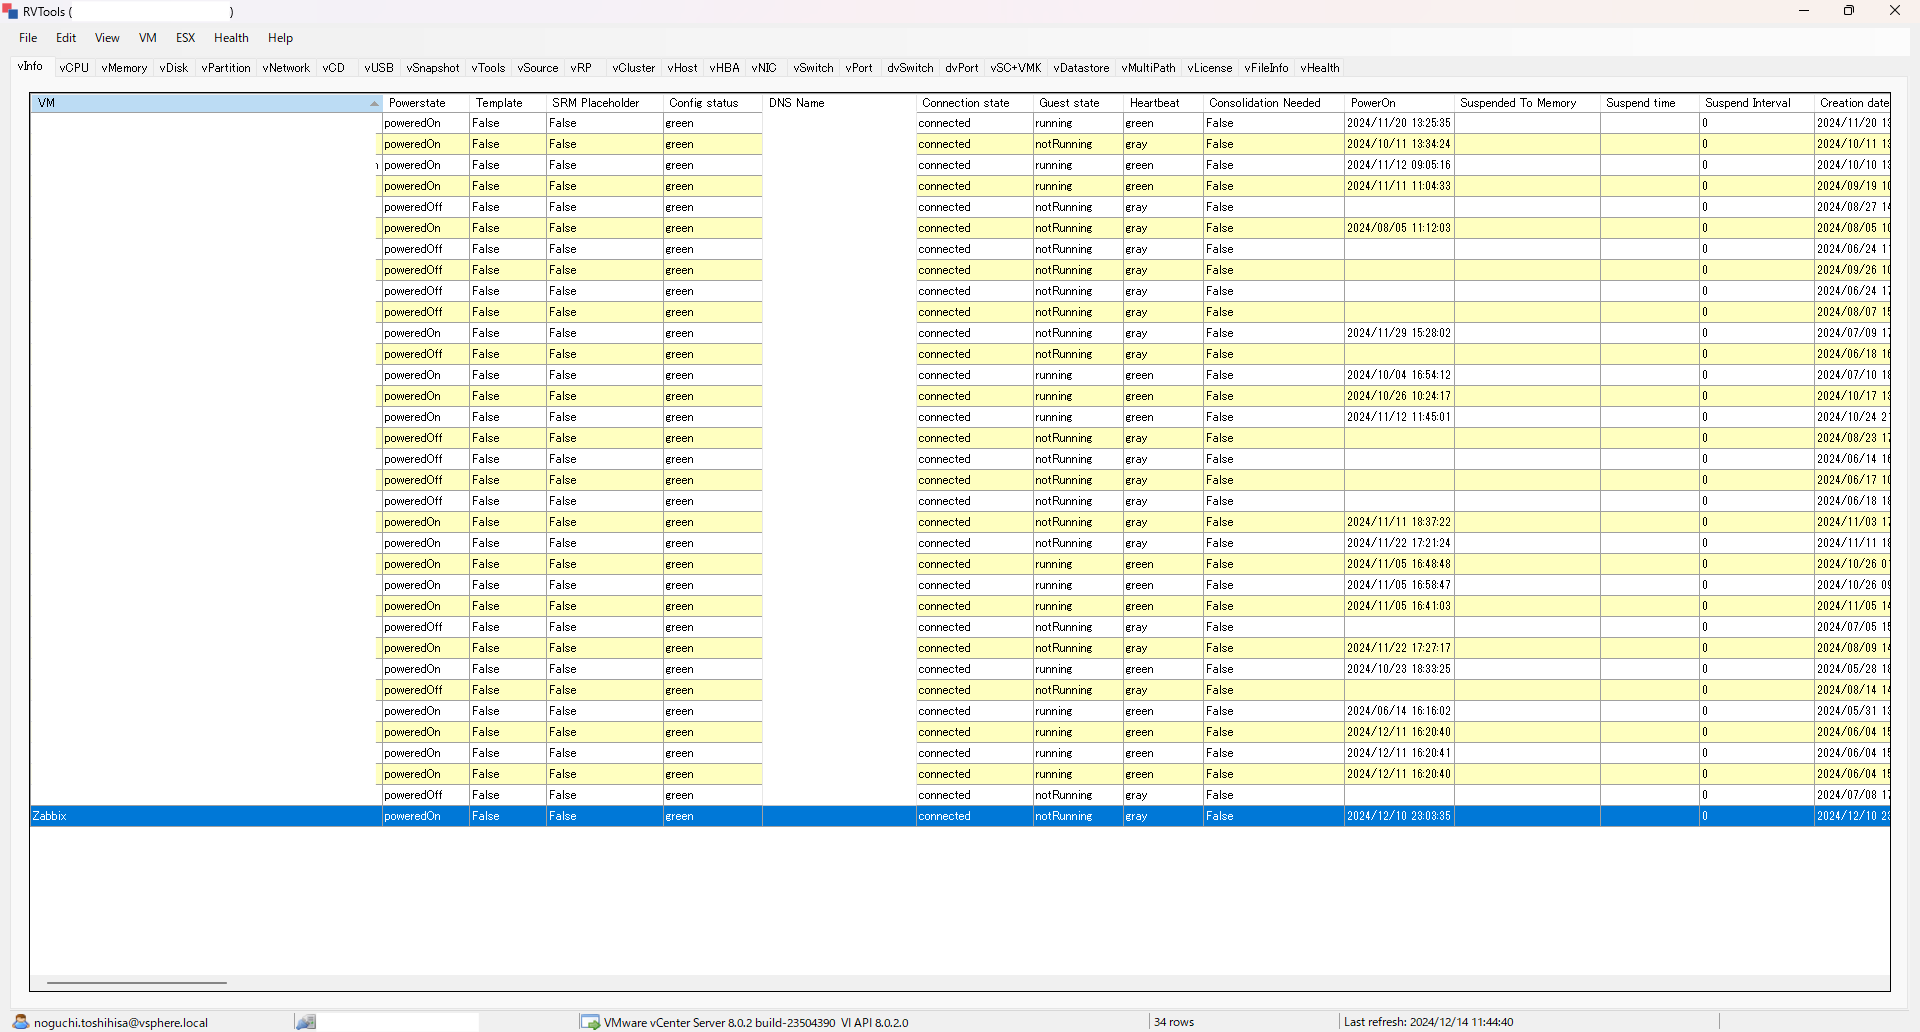Open the File menu
The width and height of the screenshot is (1920, 1032).
(28, 38)
